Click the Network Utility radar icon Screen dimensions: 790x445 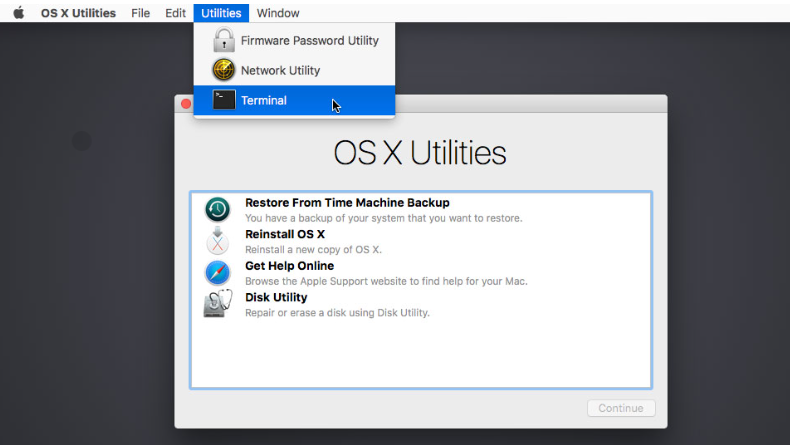(x=224, y=71)
